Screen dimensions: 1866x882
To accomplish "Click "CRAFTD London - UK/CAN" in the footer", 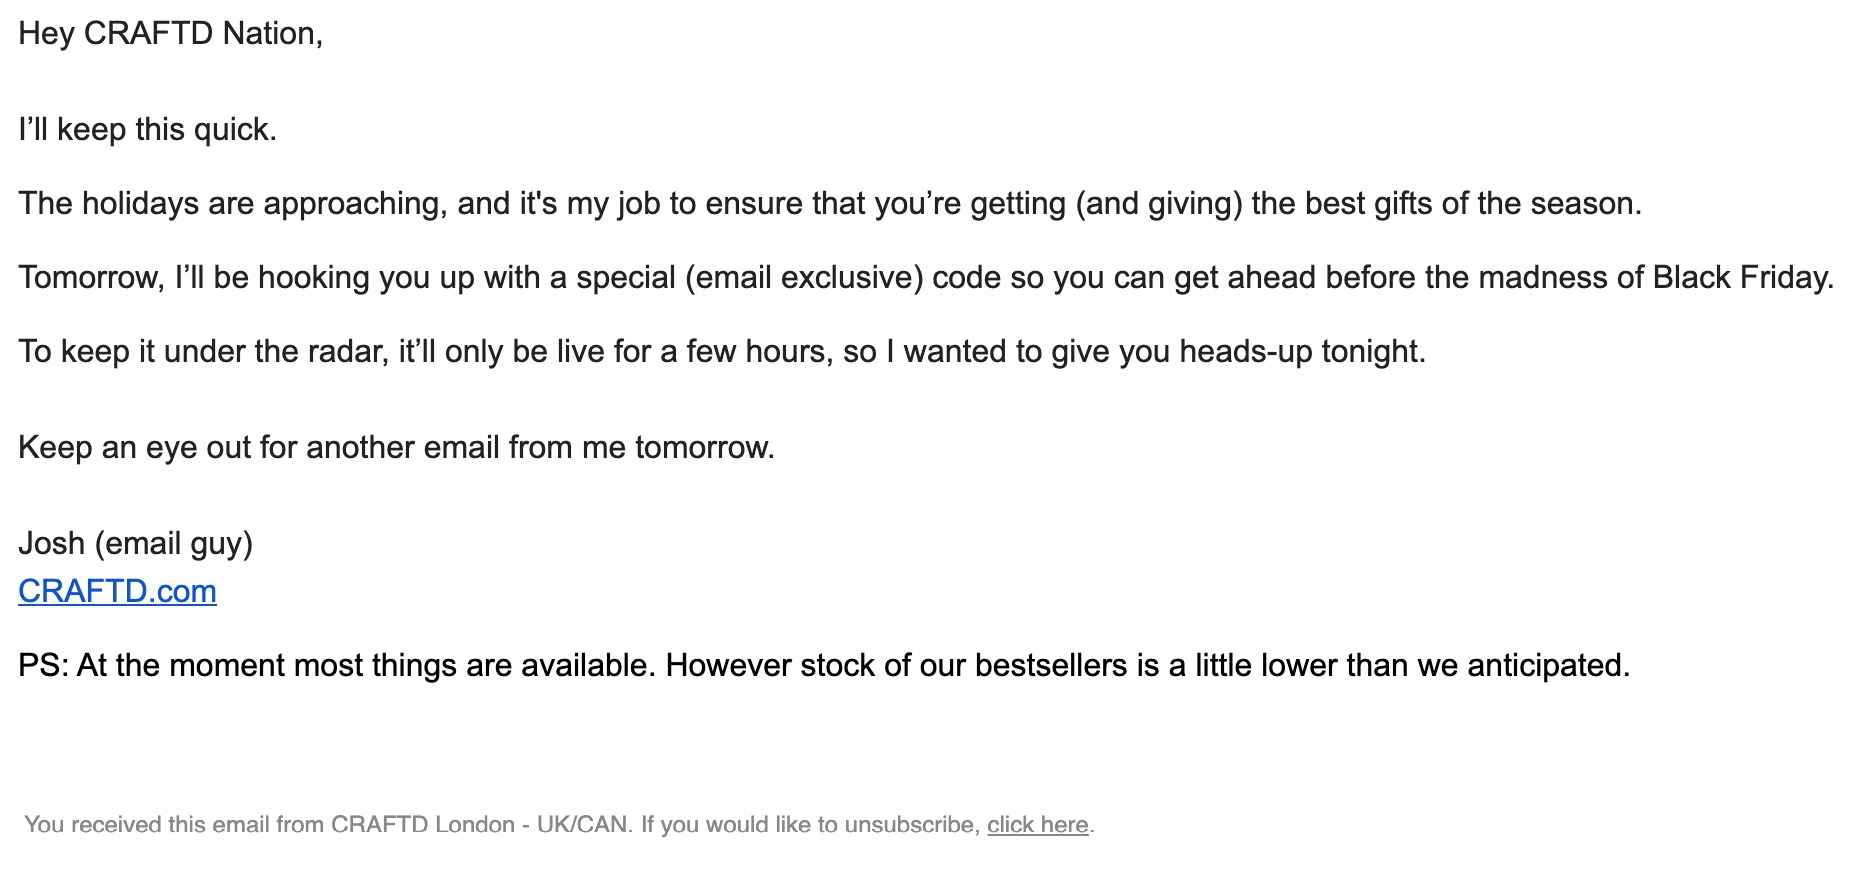I will (x=480, y=825).
